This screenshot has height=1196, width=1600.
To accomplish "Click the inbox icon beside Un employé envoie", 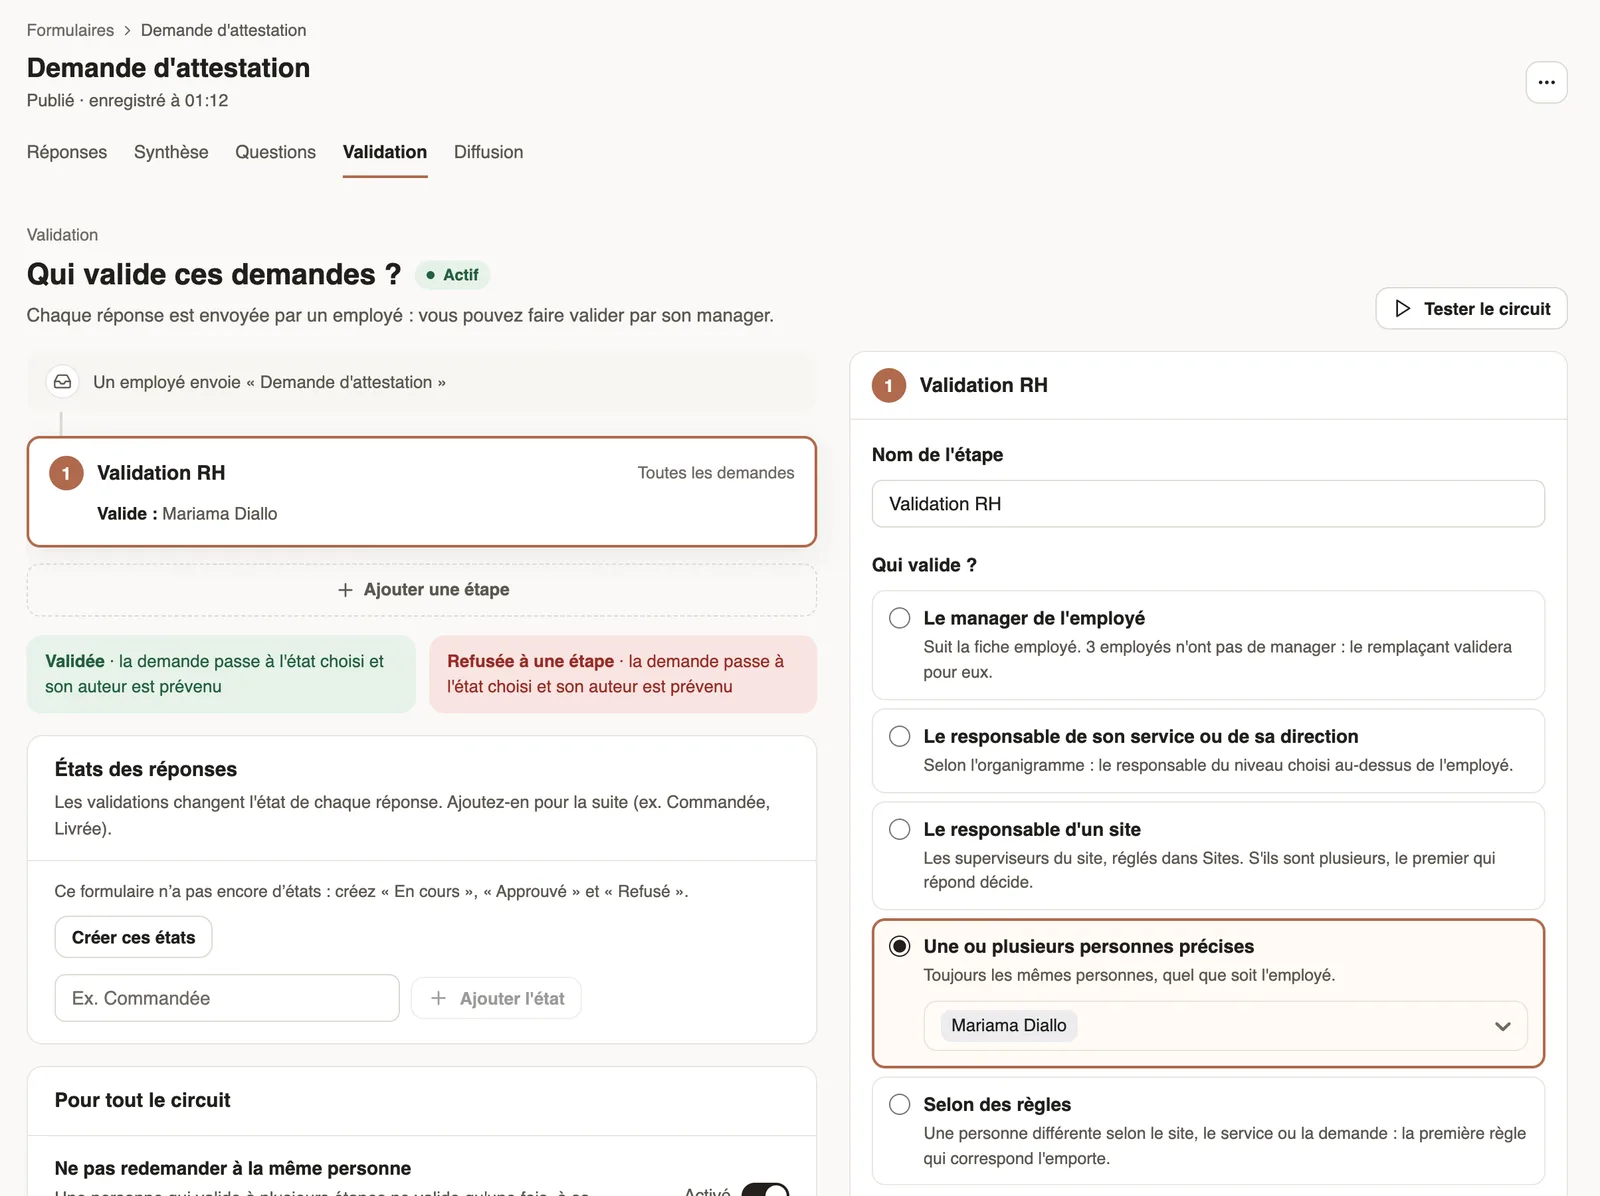I will coord(63,382).
